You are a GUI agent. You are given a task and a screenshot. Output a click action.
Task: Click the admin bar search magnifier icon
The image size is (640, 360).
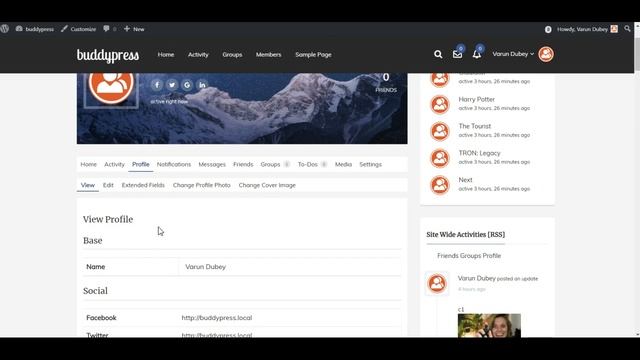coord(627,29)
